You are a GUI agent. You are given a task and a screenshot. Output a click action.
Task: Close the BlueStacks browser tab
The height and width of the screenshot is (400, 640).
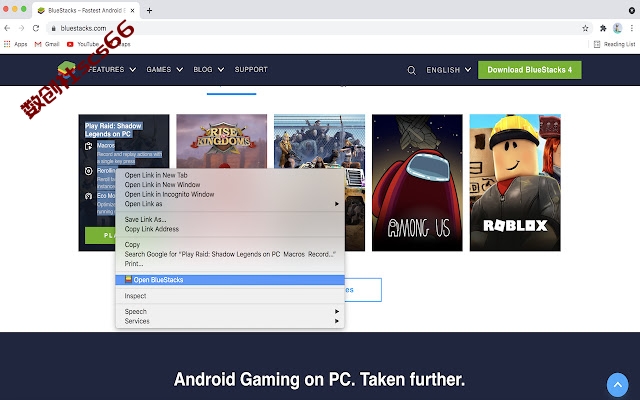click(132, 11)
